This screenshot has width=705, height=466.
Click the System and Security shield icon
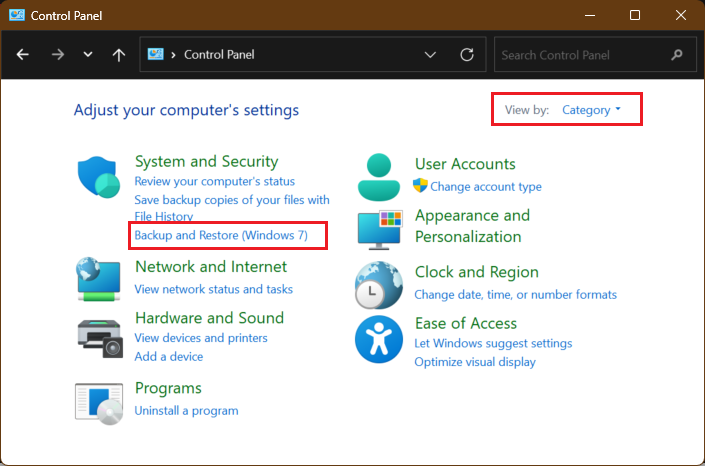click(98, 177)
